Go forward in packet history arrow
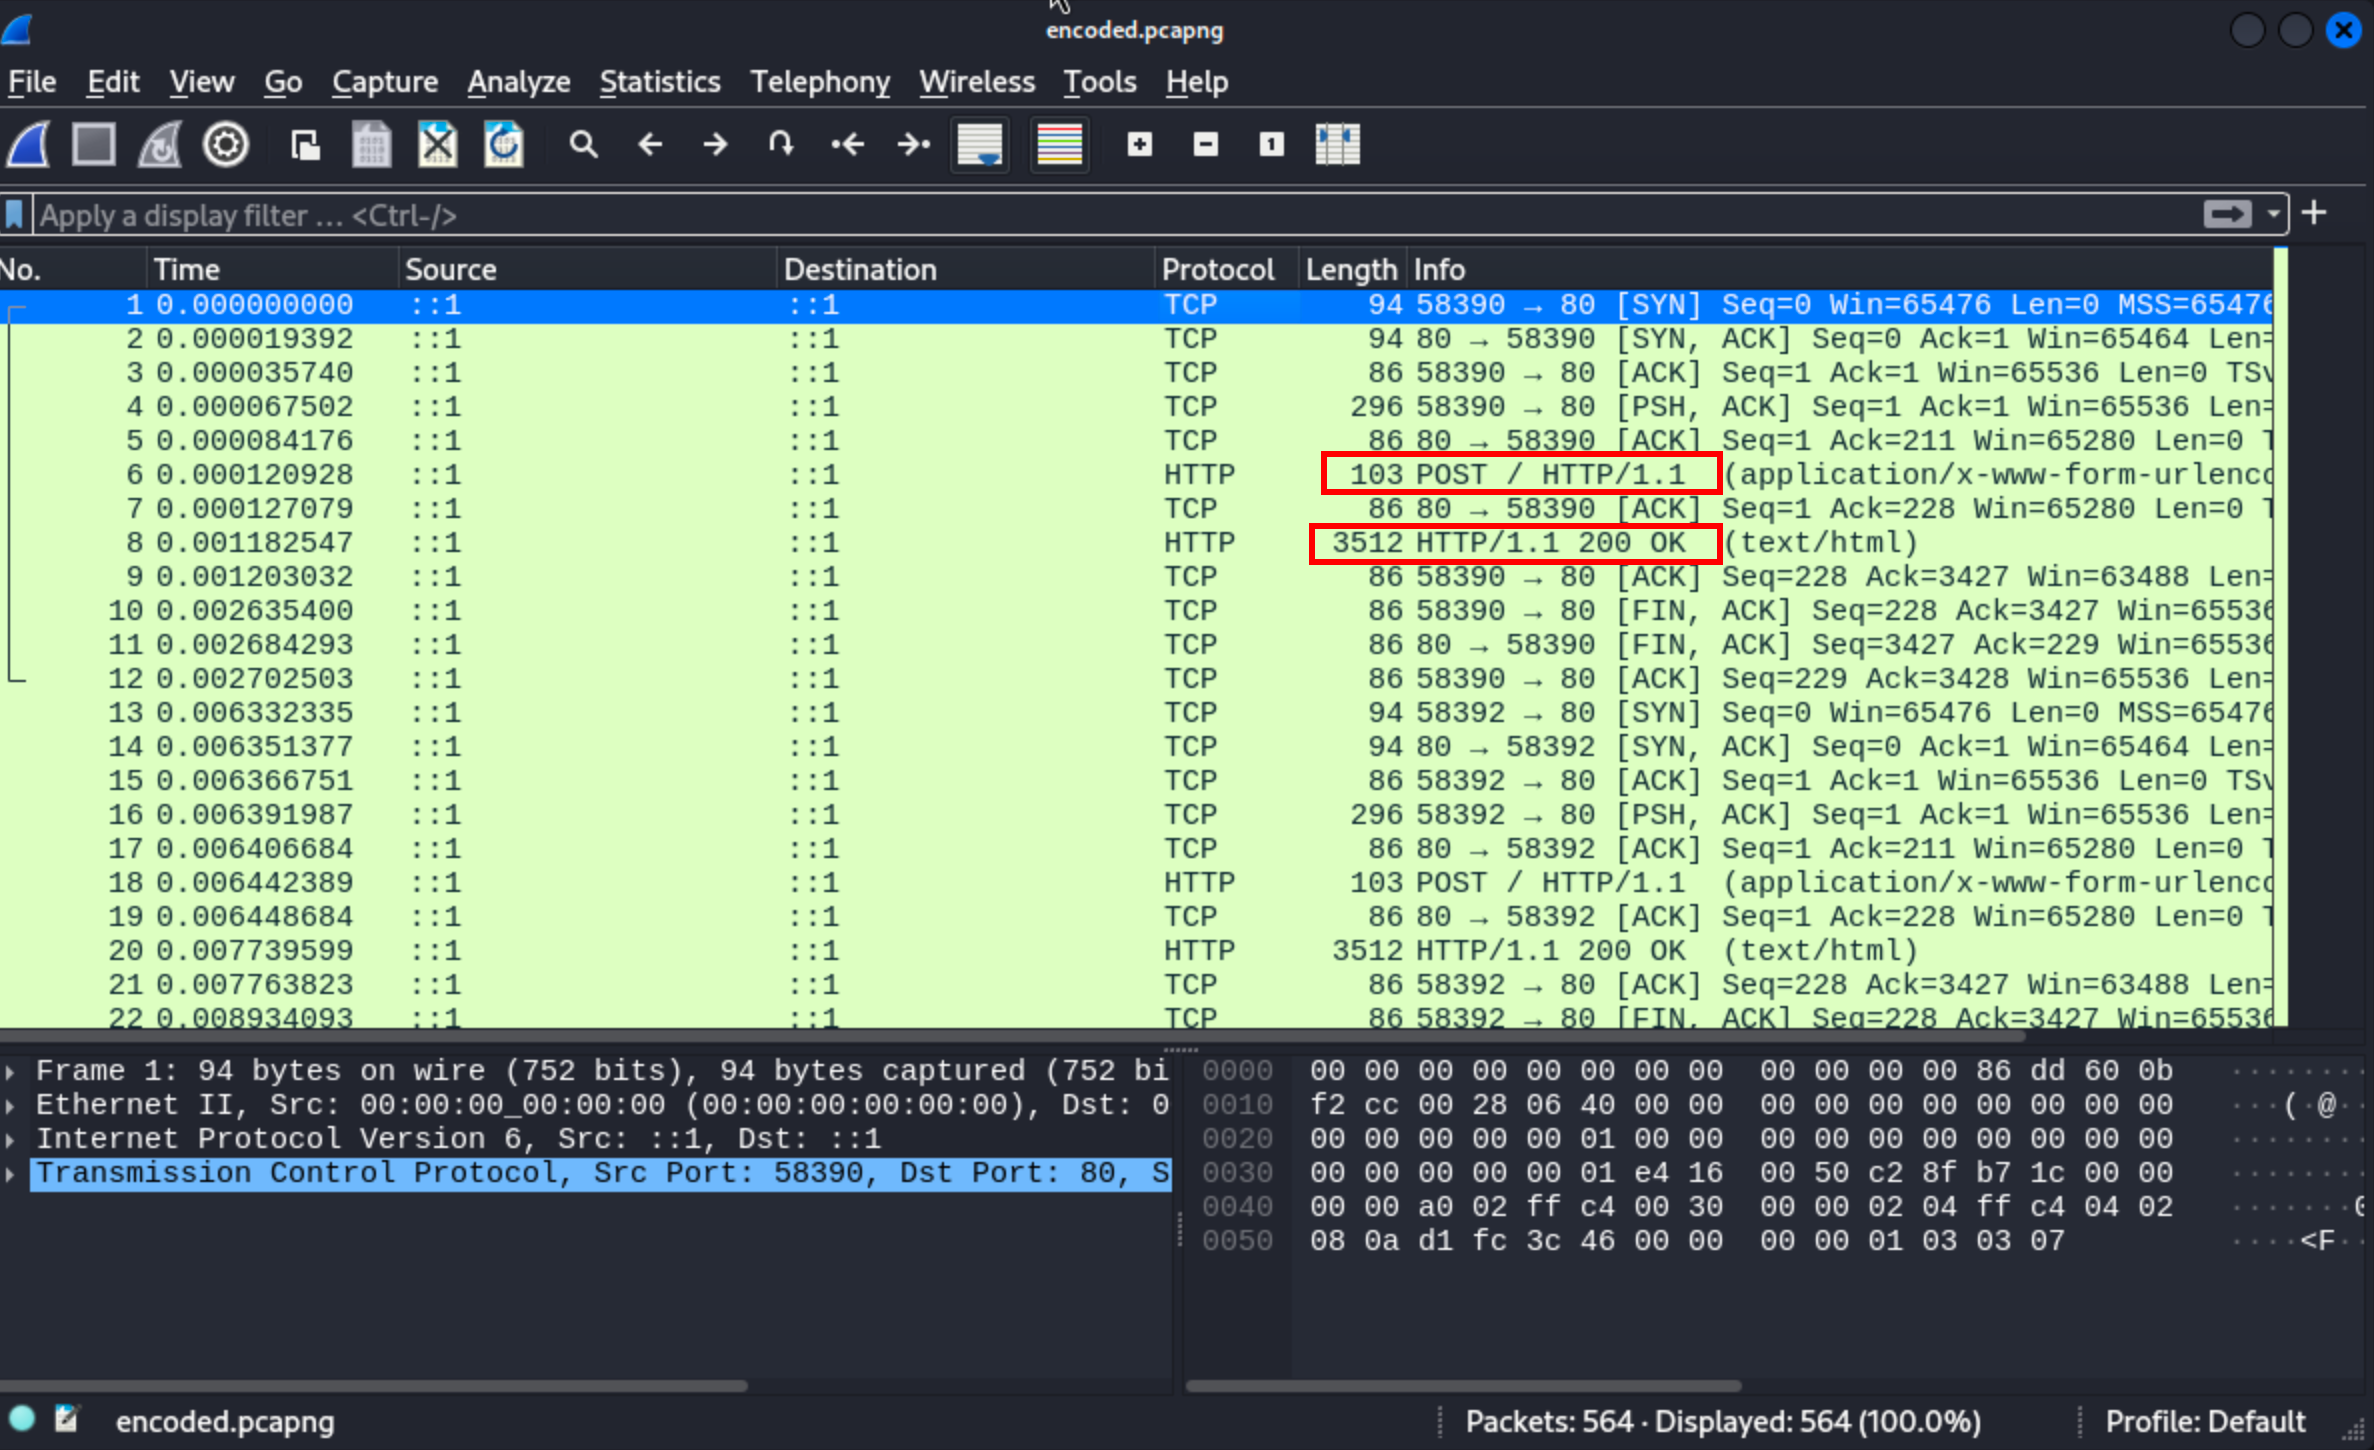Screen dimensions: 2374x1450 [x=715, y=145]
